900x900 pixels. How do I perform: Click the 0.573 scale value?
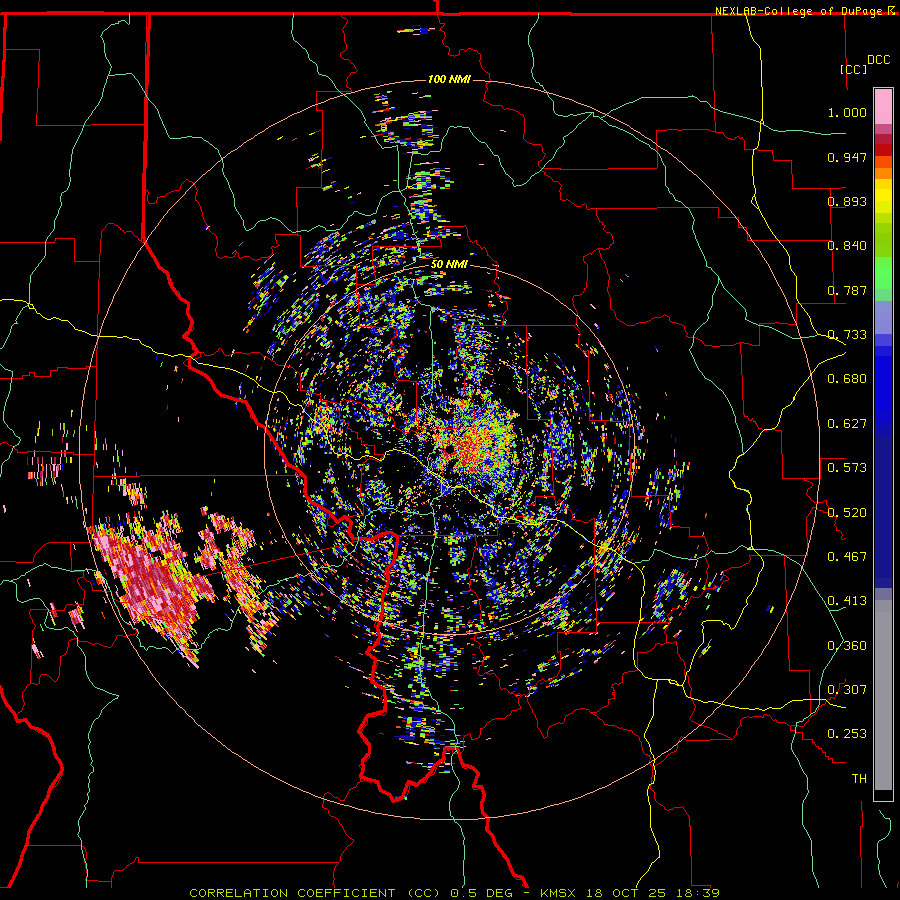[x=847, y=467]
